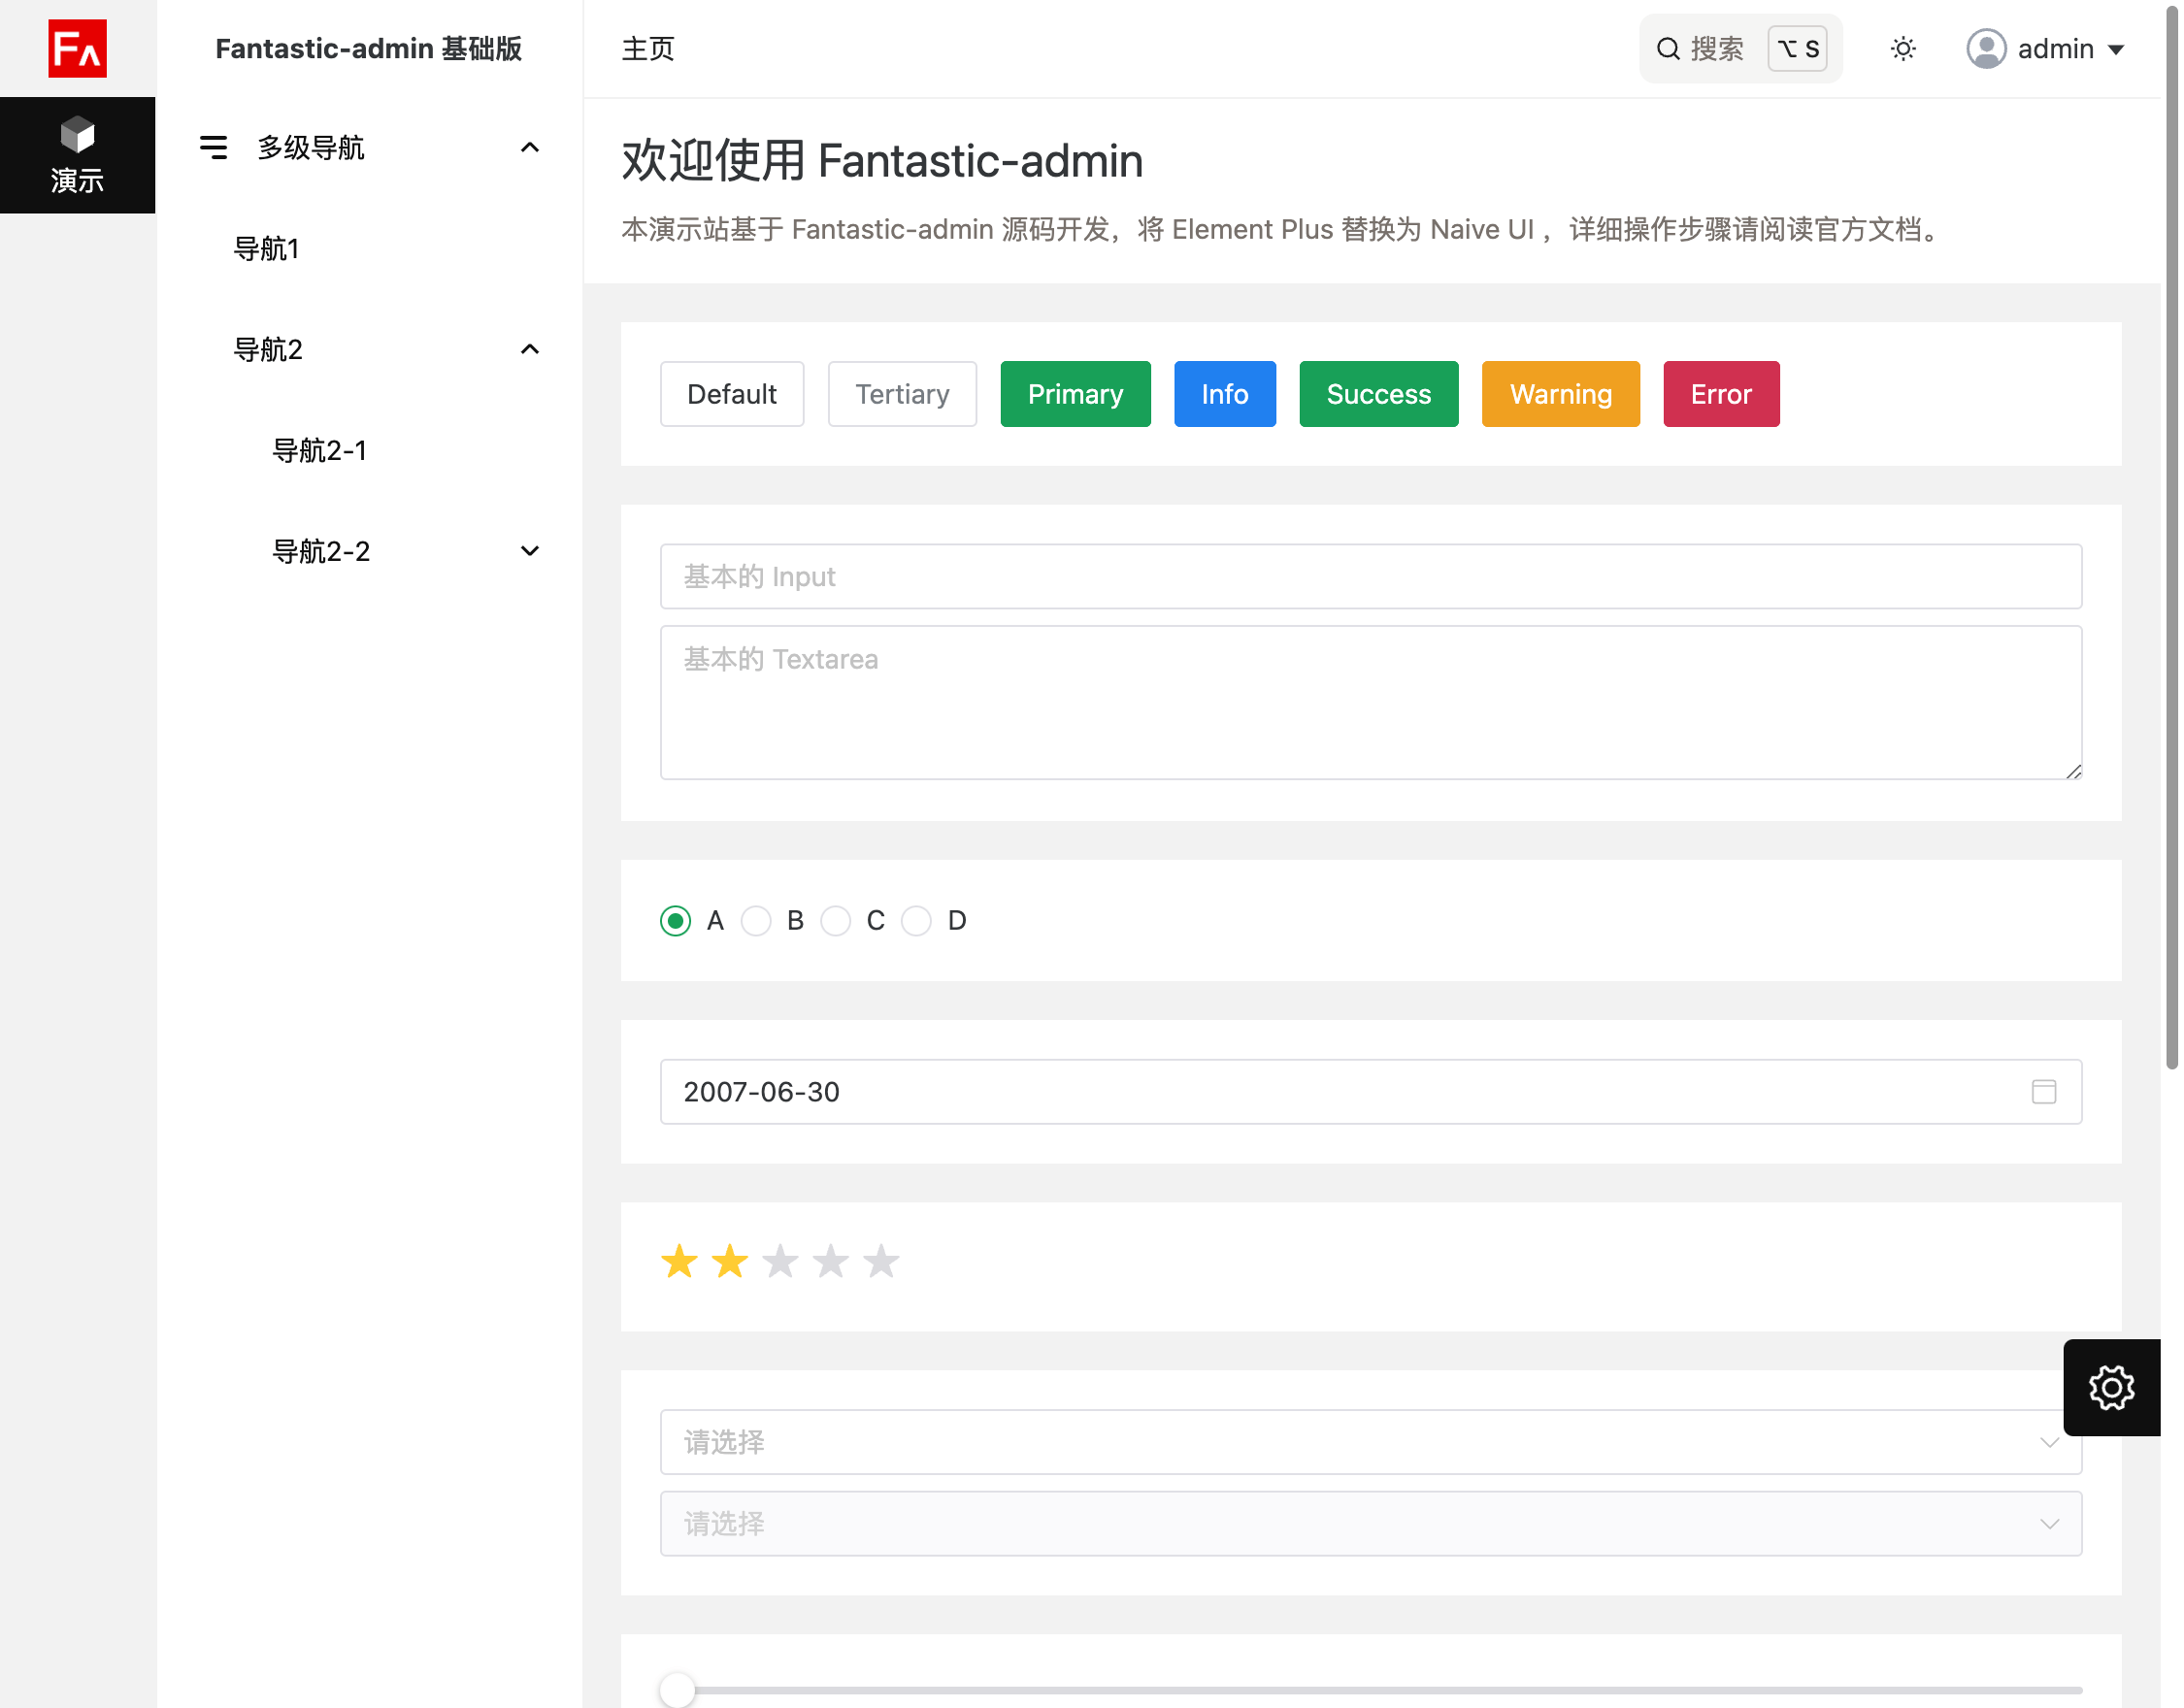Click the calendar icon in date field
This screenshot has height=1708, width=2184.
[2043, 1092]
